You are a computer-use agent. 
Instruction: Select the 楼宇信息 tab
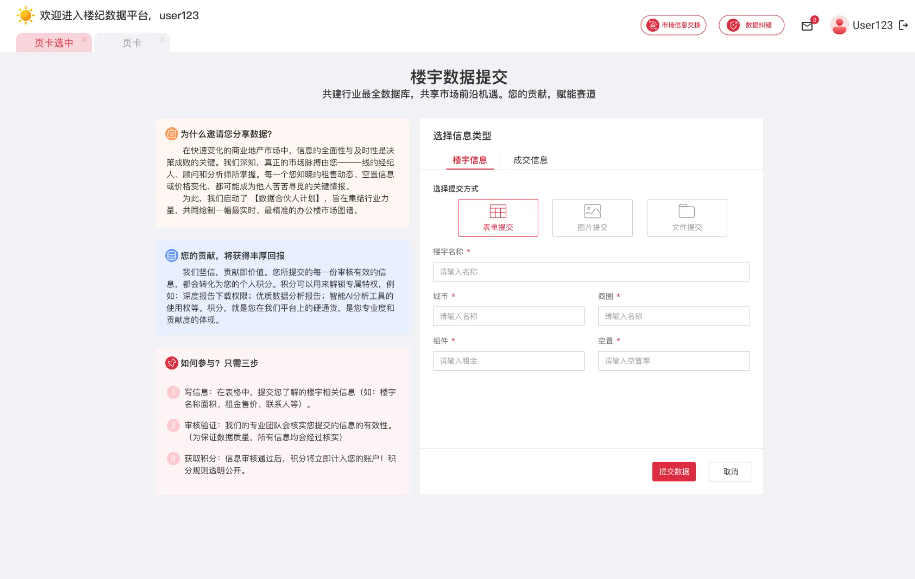coord(470,159)
